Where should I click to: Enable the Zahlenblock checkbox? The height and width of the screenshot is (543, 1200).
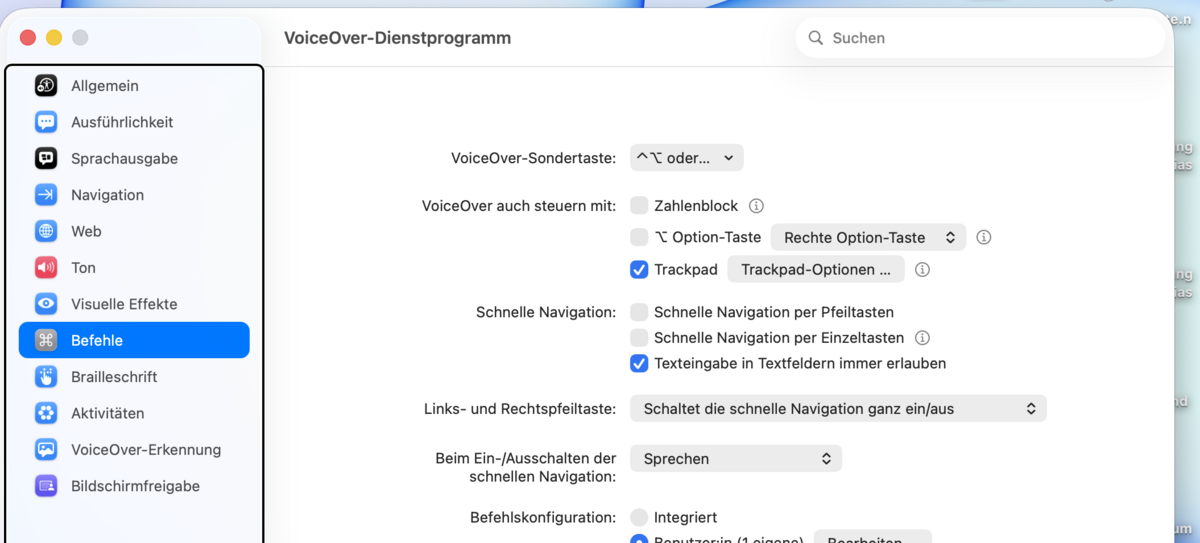pos(639,206)
